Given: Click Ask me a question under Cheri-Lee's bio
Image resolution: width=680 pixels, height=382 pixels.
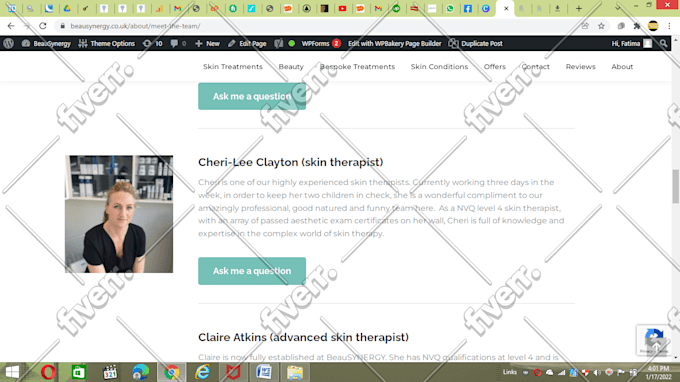Looking at the screenshot, I should [x=252, y=271].
